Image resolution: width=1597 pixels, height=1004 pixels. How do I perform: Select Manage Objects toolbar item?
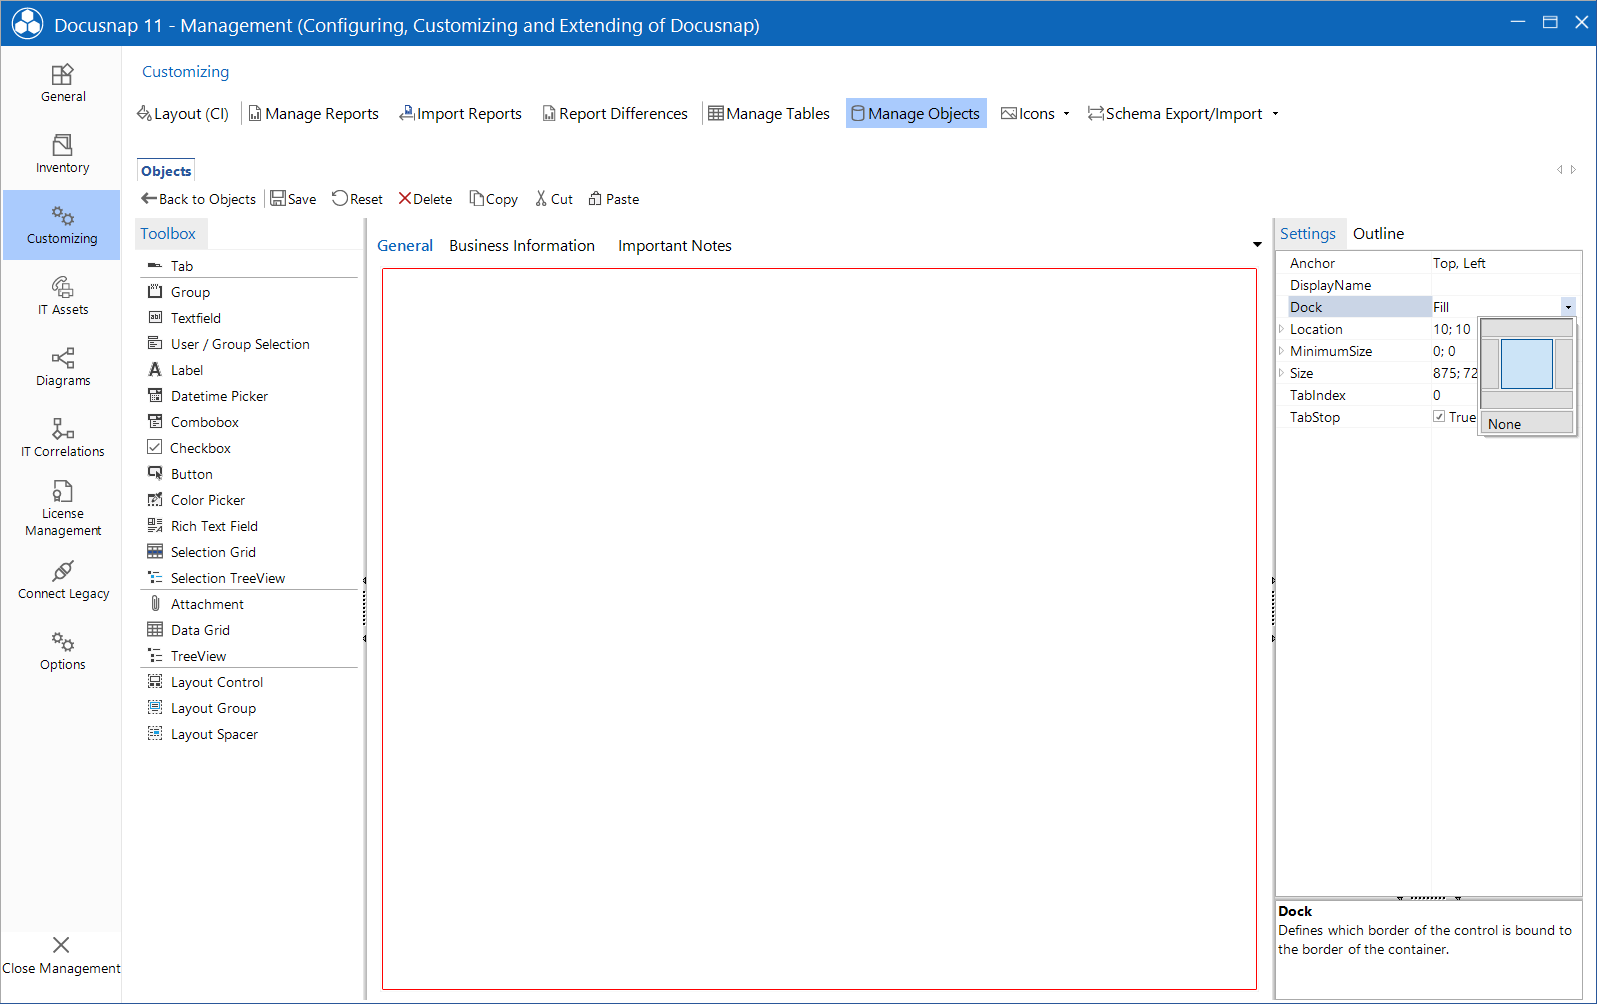pyautogui.click(x=916, y=114)
